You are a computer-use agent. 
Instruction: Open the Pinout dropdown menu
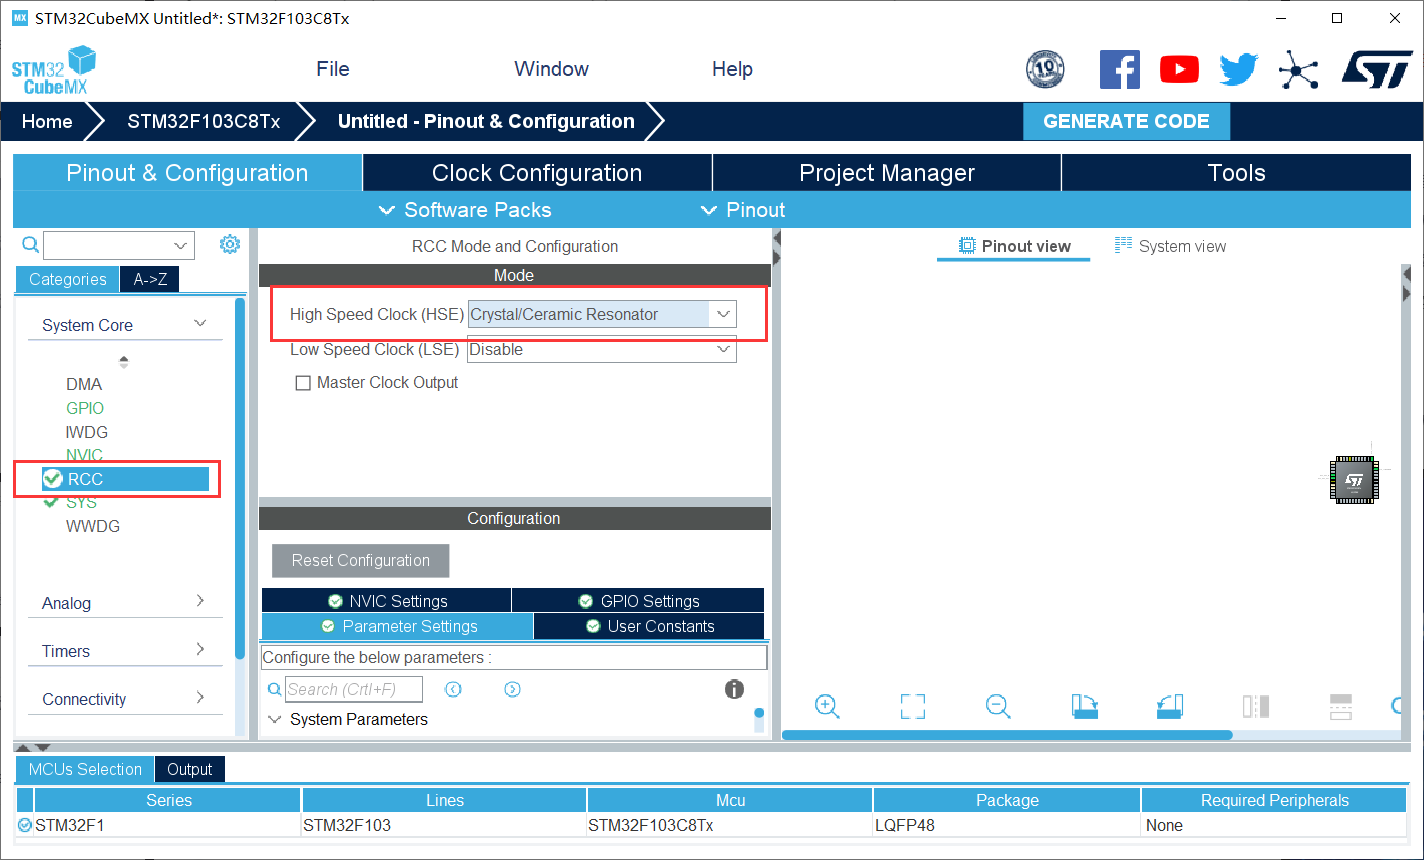(743, 210)
